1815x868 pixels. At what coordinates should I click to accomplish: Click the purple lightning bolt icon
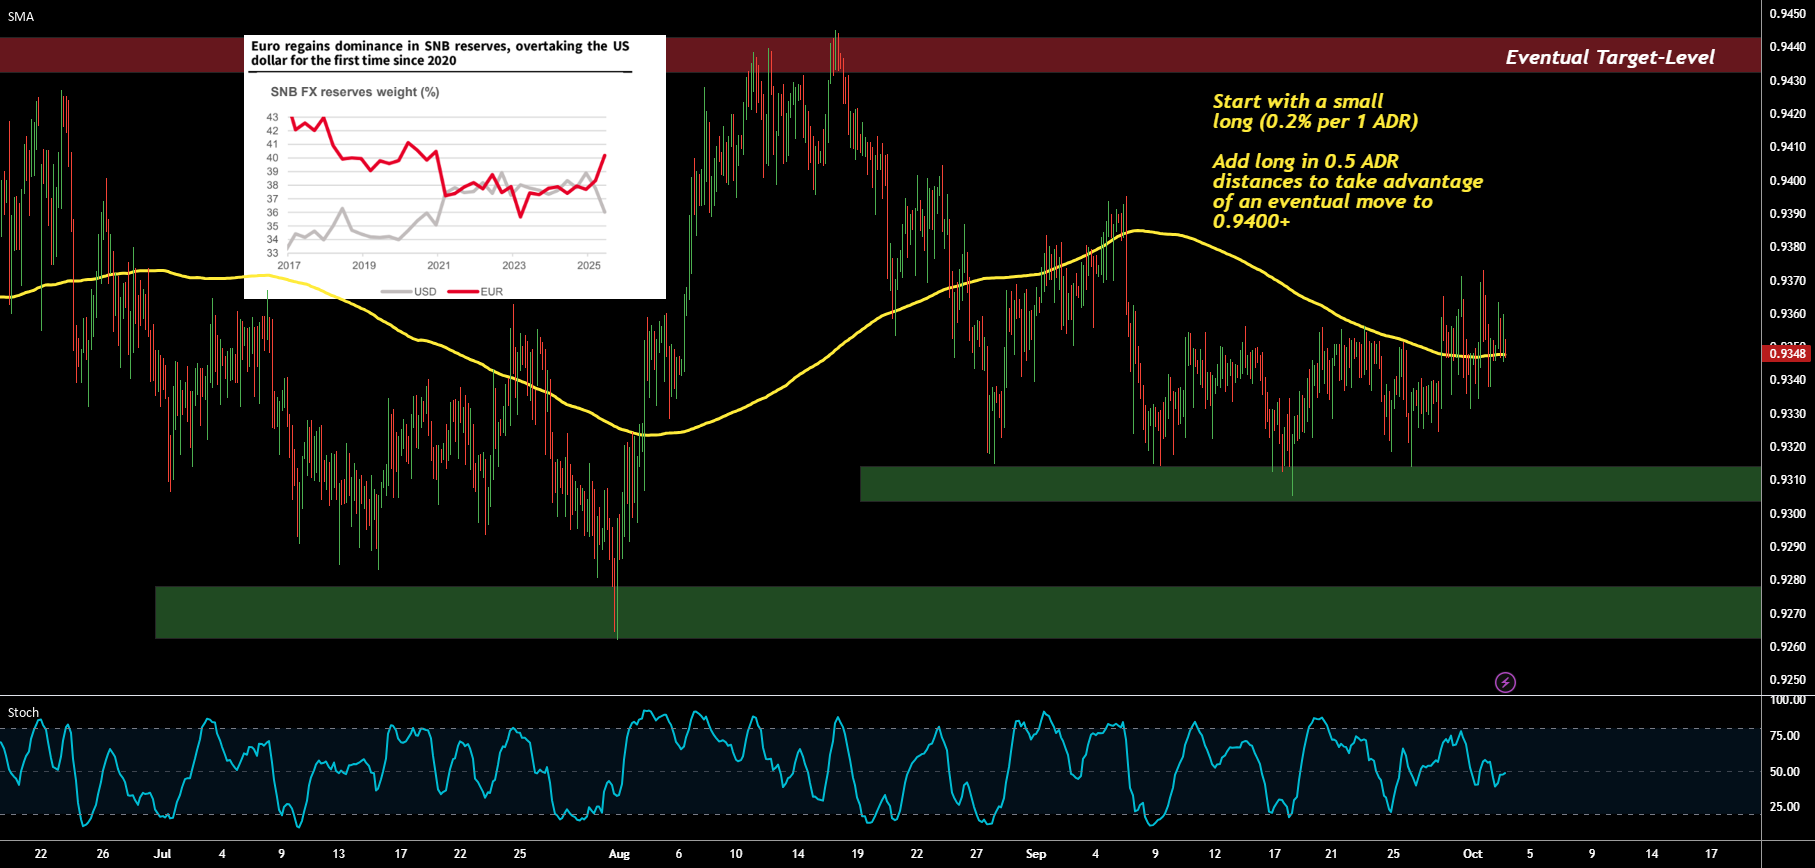click(x=1505, y=683)
